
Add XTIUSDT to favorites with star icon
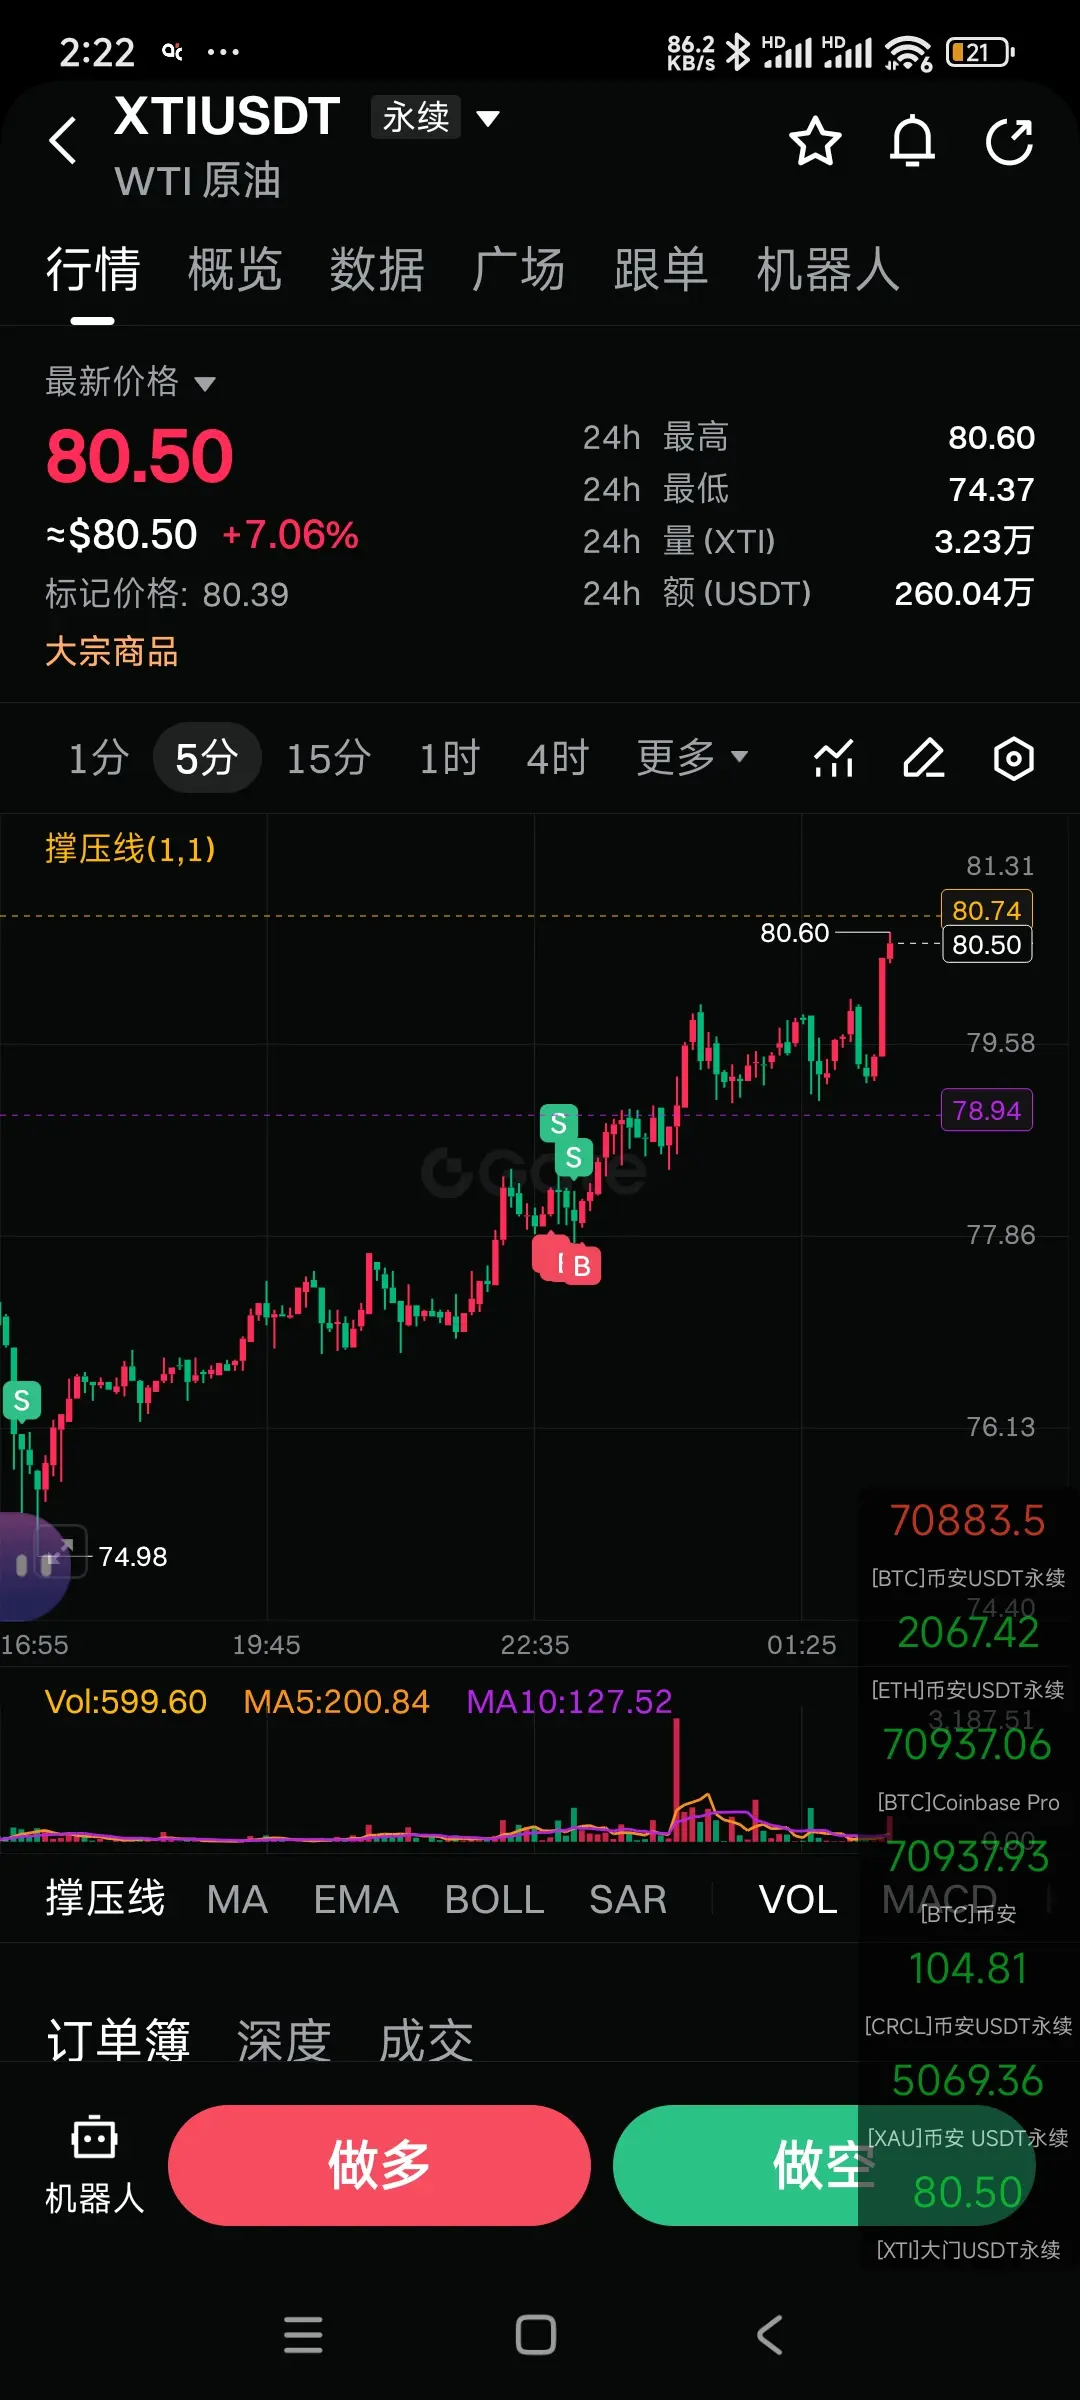(x=815, y=141)
